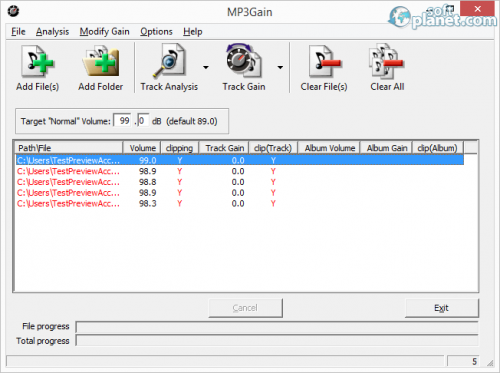
Task: Sort by the Album Volume column header
Action: click(329, 148)
